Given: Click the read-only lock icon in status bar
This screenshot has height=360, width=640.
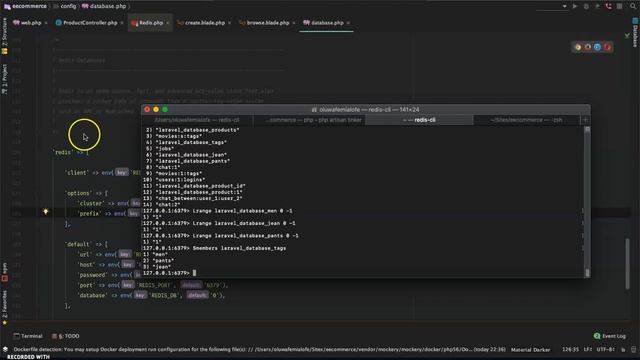Looking at the screenshot, I should click(x=623, y=350).
